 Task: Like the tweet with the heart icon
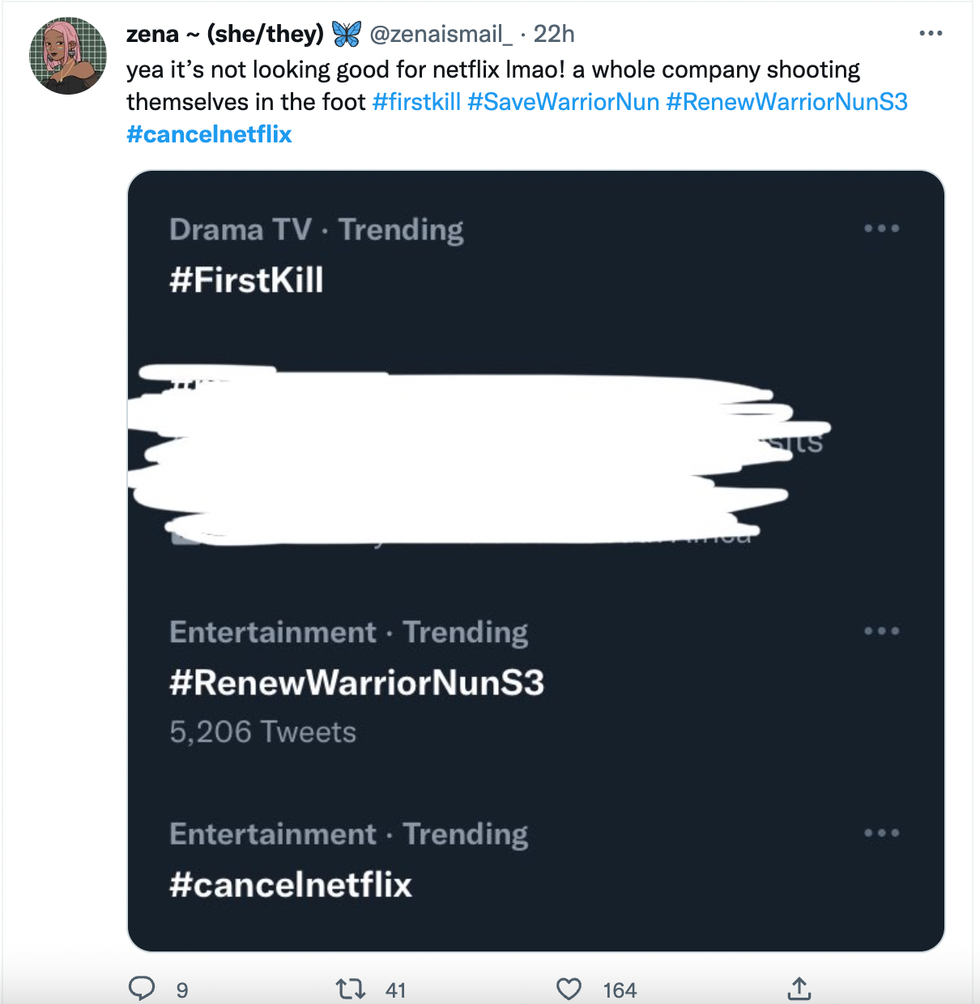(568, 989)
